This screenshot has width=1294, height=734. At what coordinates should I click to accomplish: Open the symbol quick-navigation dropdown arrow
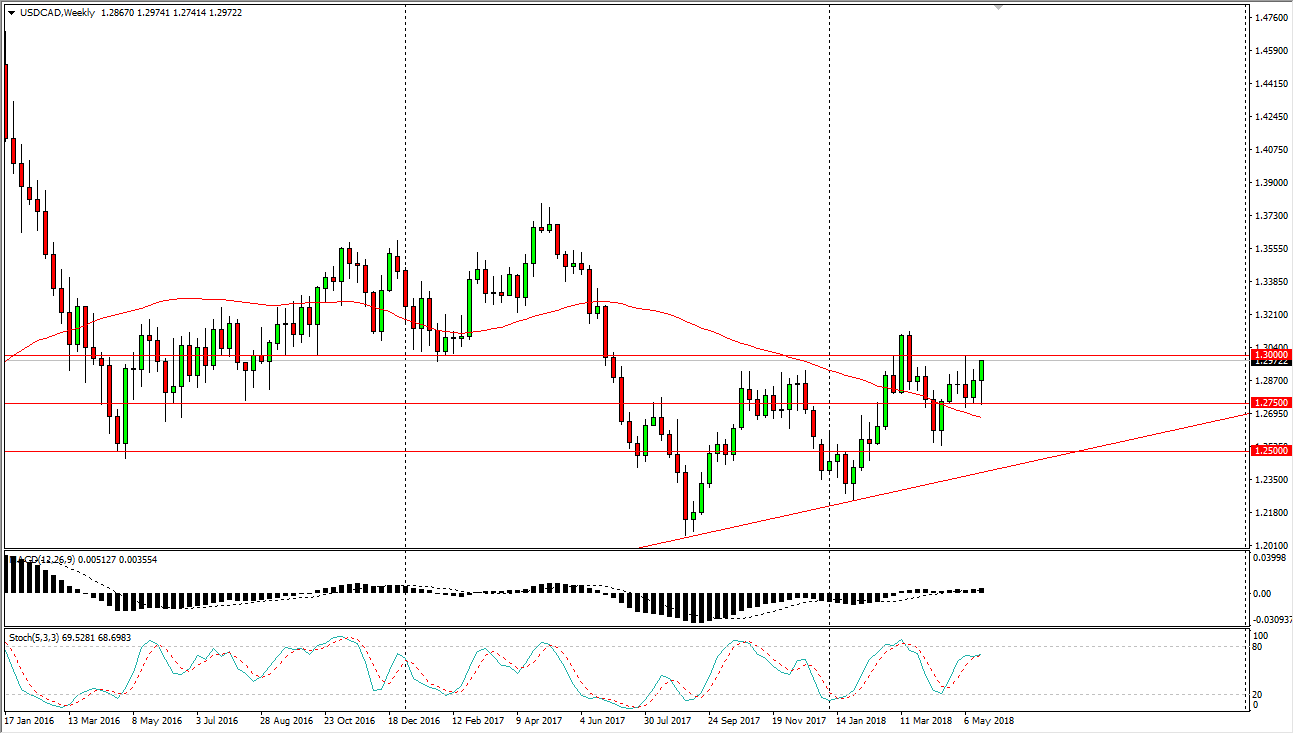pyautogui.click(x=11, y=13)
